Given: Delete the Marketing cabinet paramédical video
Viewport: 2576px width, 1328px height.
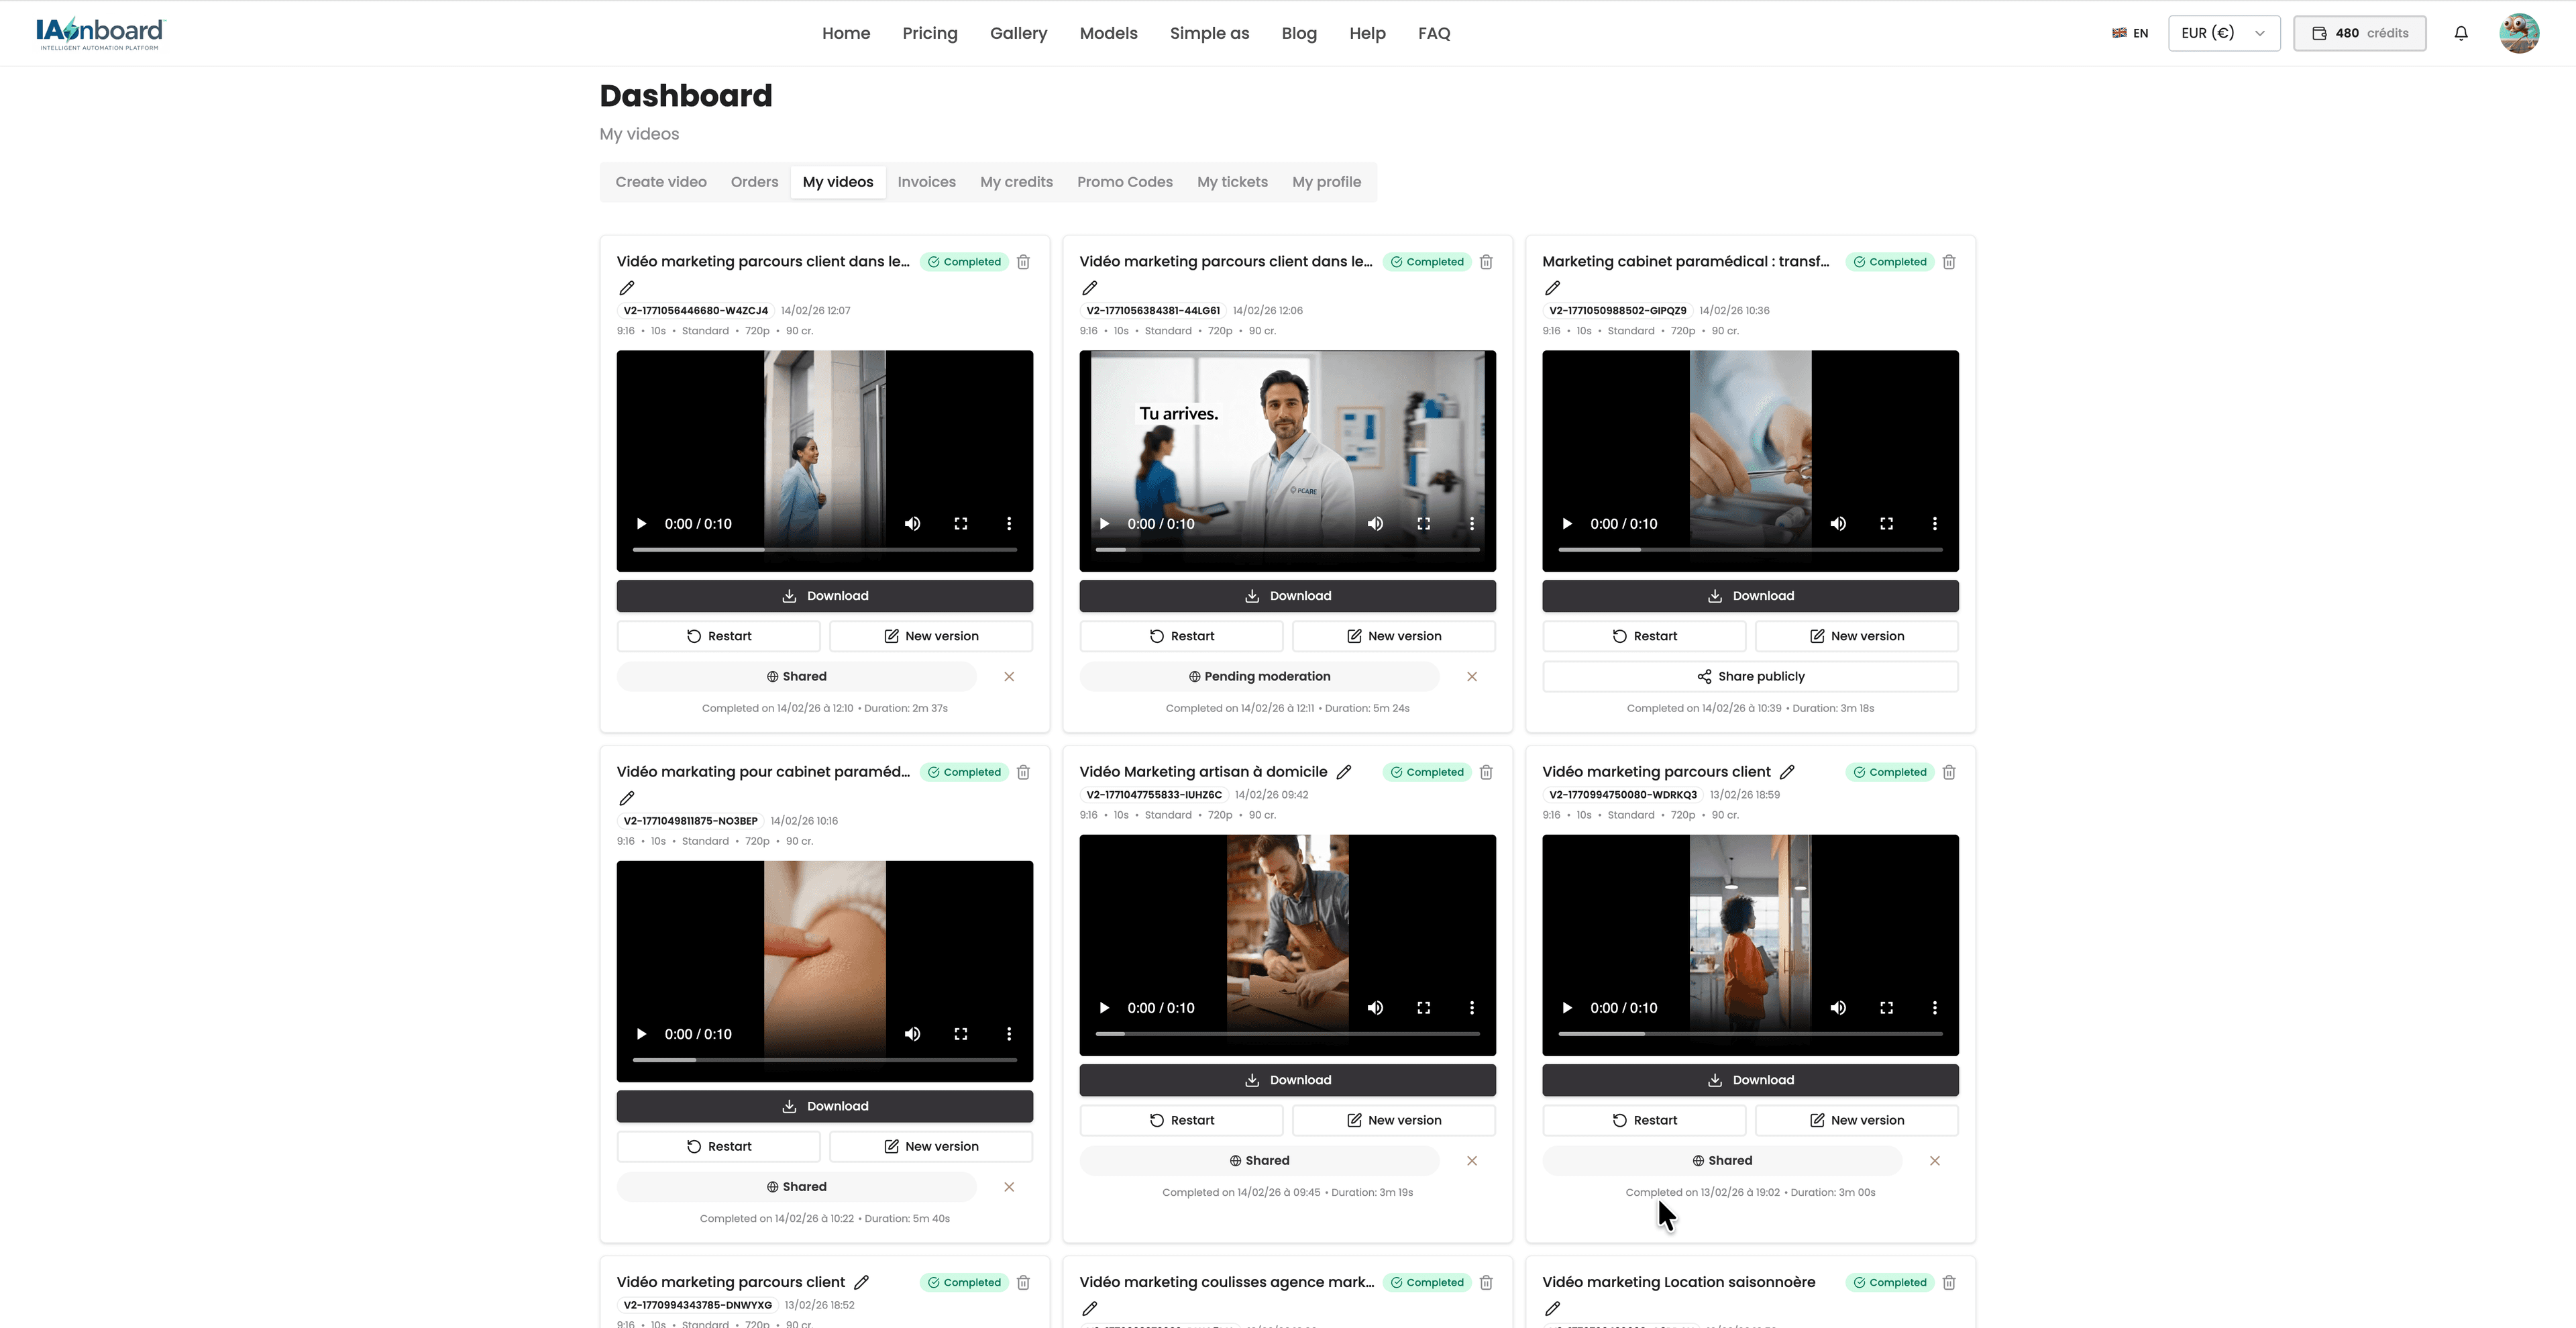Looking at the screenshot, I should tap(1948, 261).
